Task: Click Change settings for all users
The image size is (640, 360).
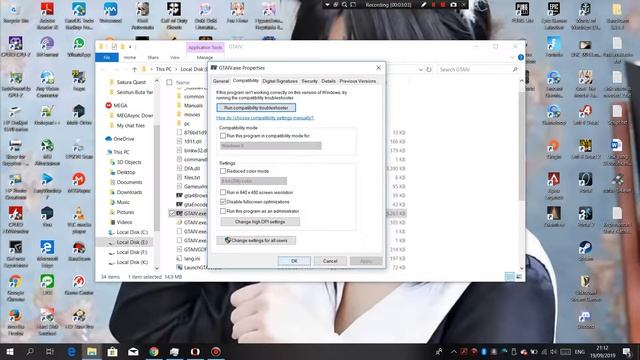Action: point(256,240)
